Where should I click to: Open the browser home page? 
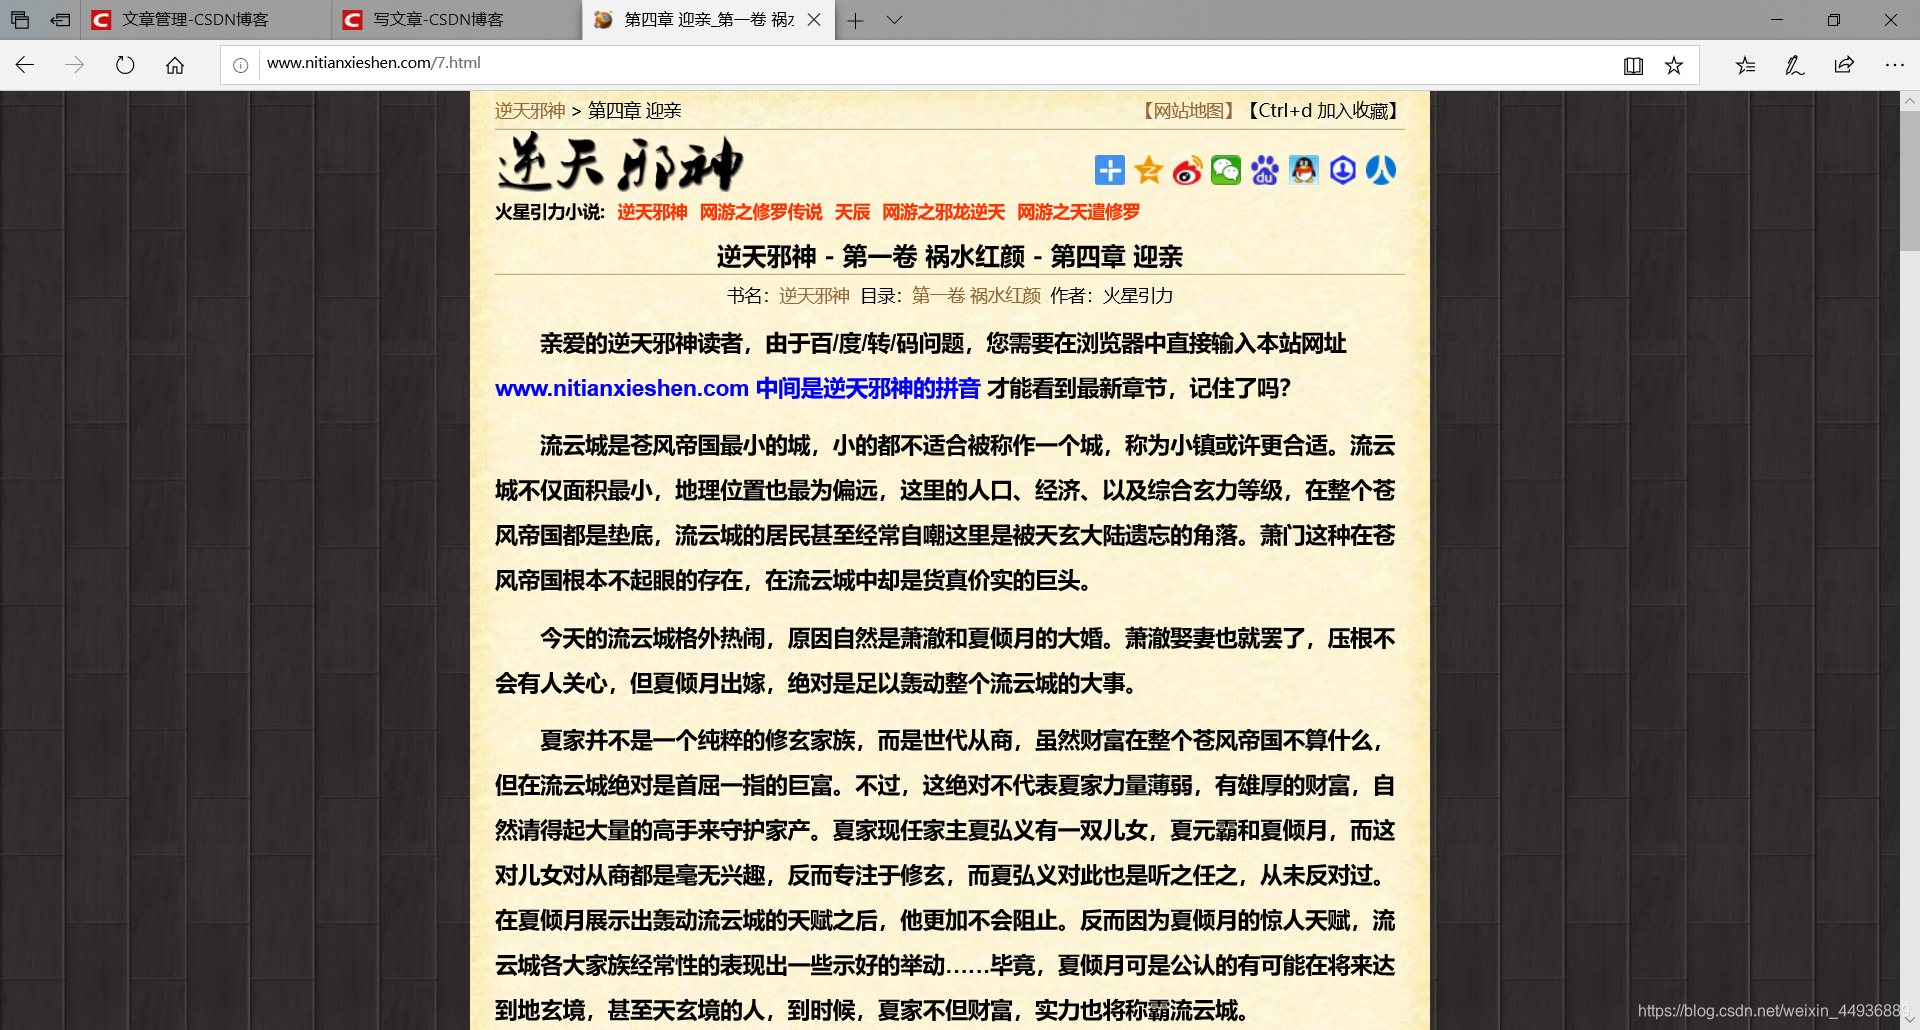point(175,65)
